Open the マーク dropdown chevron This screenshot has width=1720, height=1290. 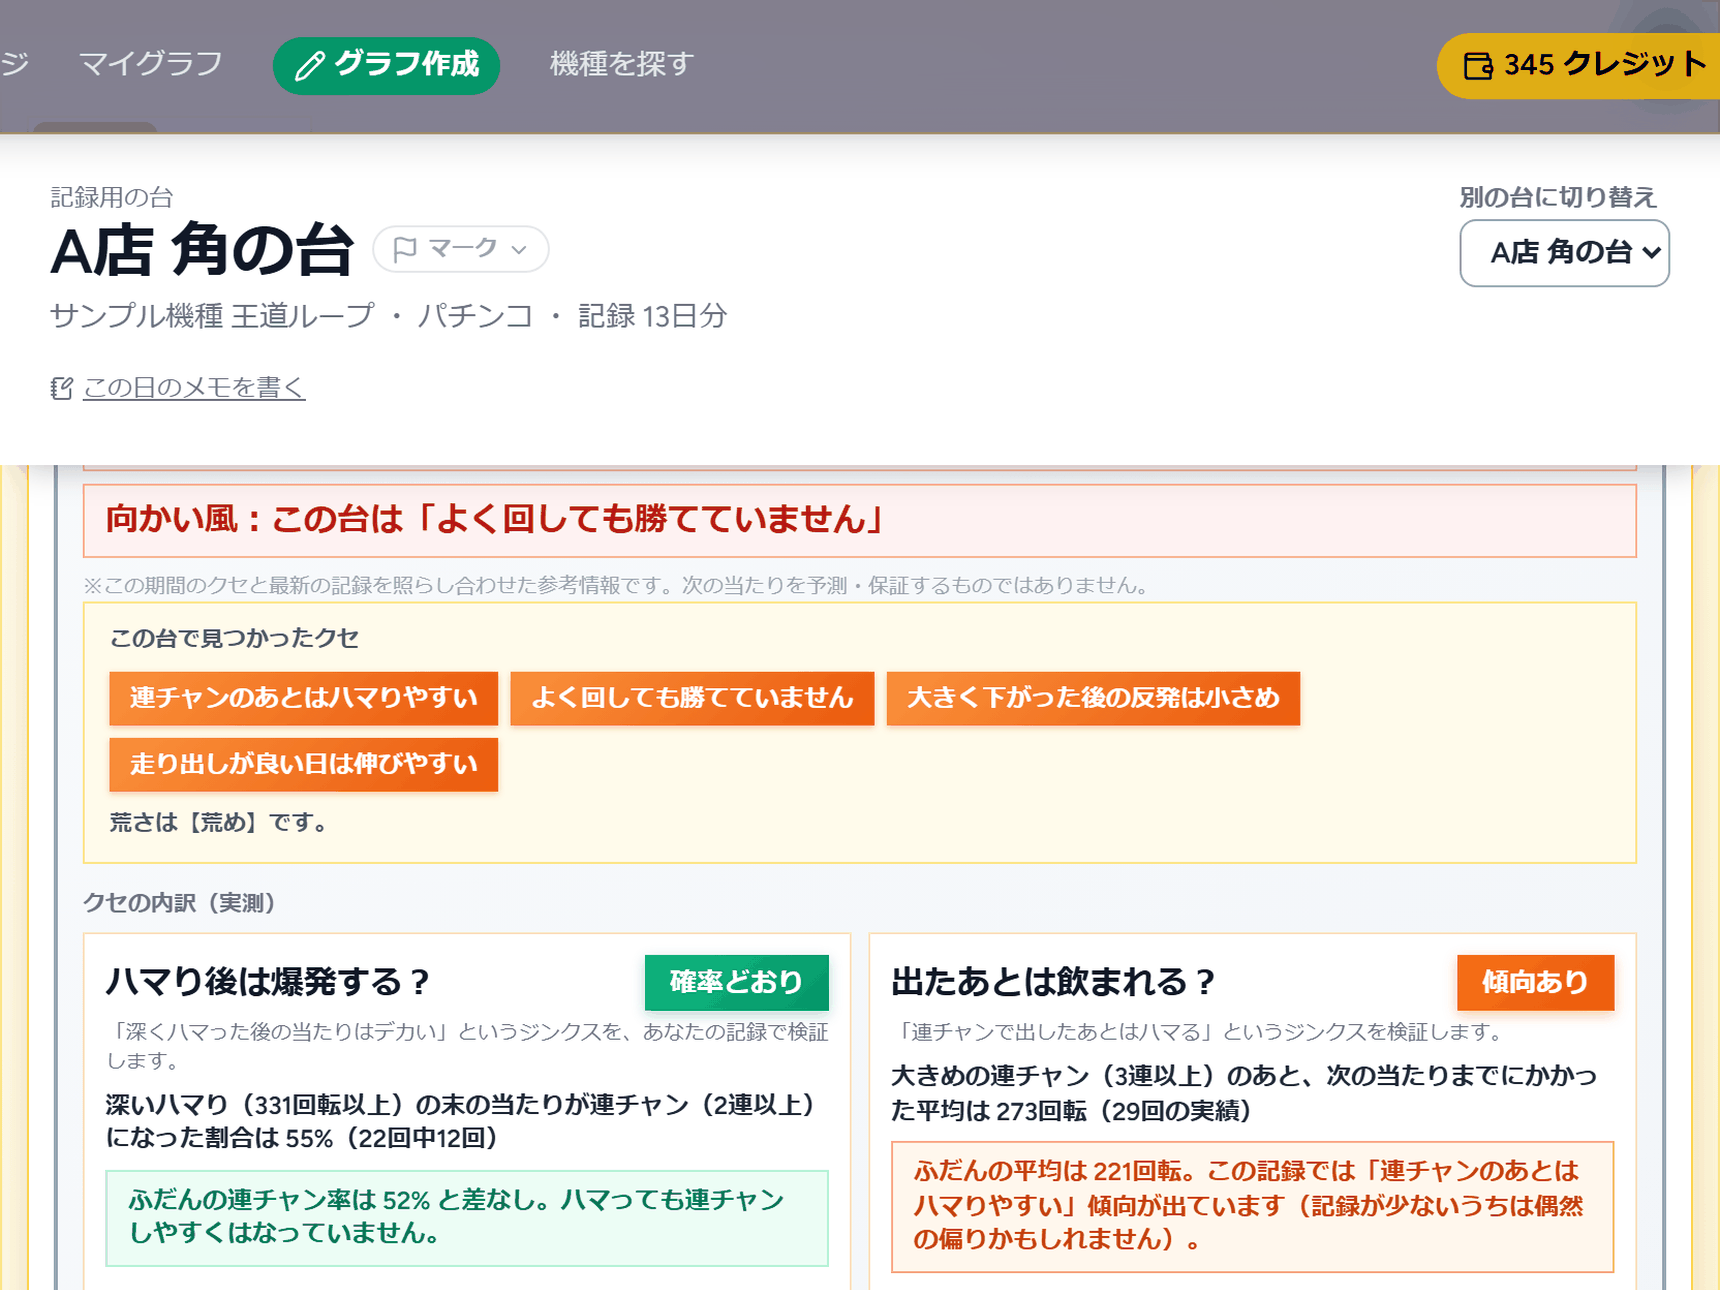518,250
